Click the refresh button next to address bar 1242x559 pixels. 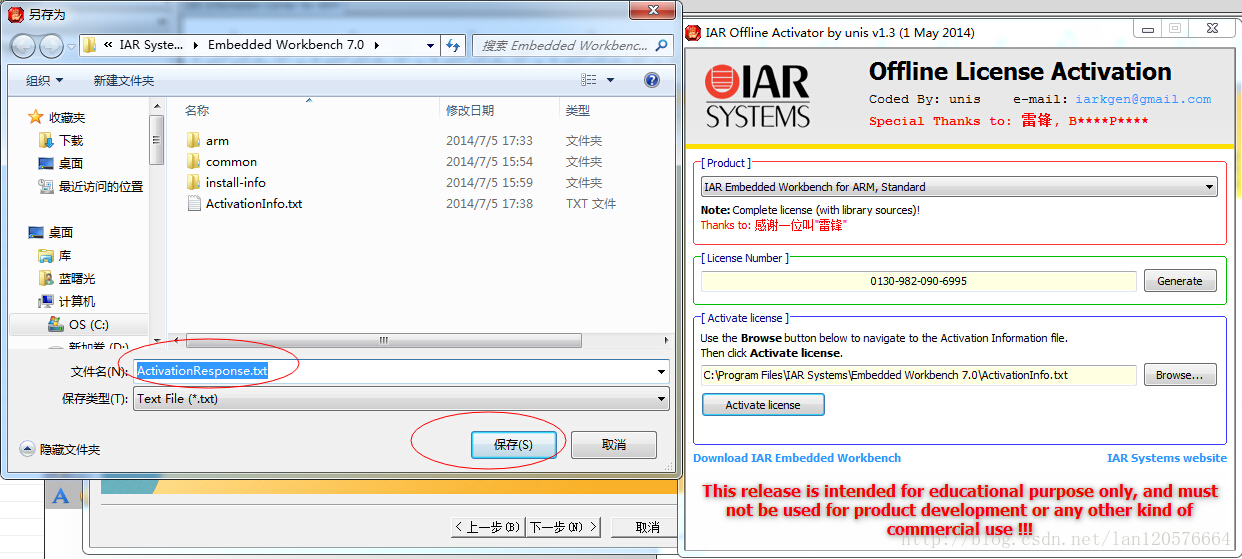coord(455,45)
